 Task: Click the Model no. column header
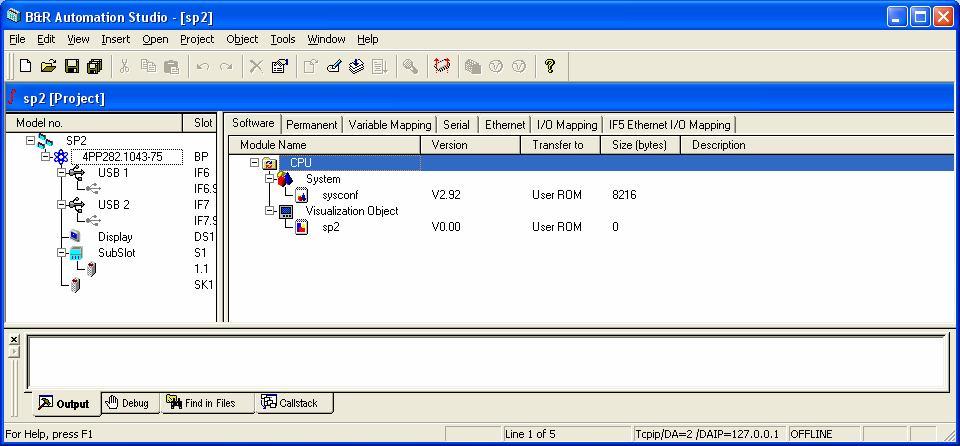click(x=95, y=123)
